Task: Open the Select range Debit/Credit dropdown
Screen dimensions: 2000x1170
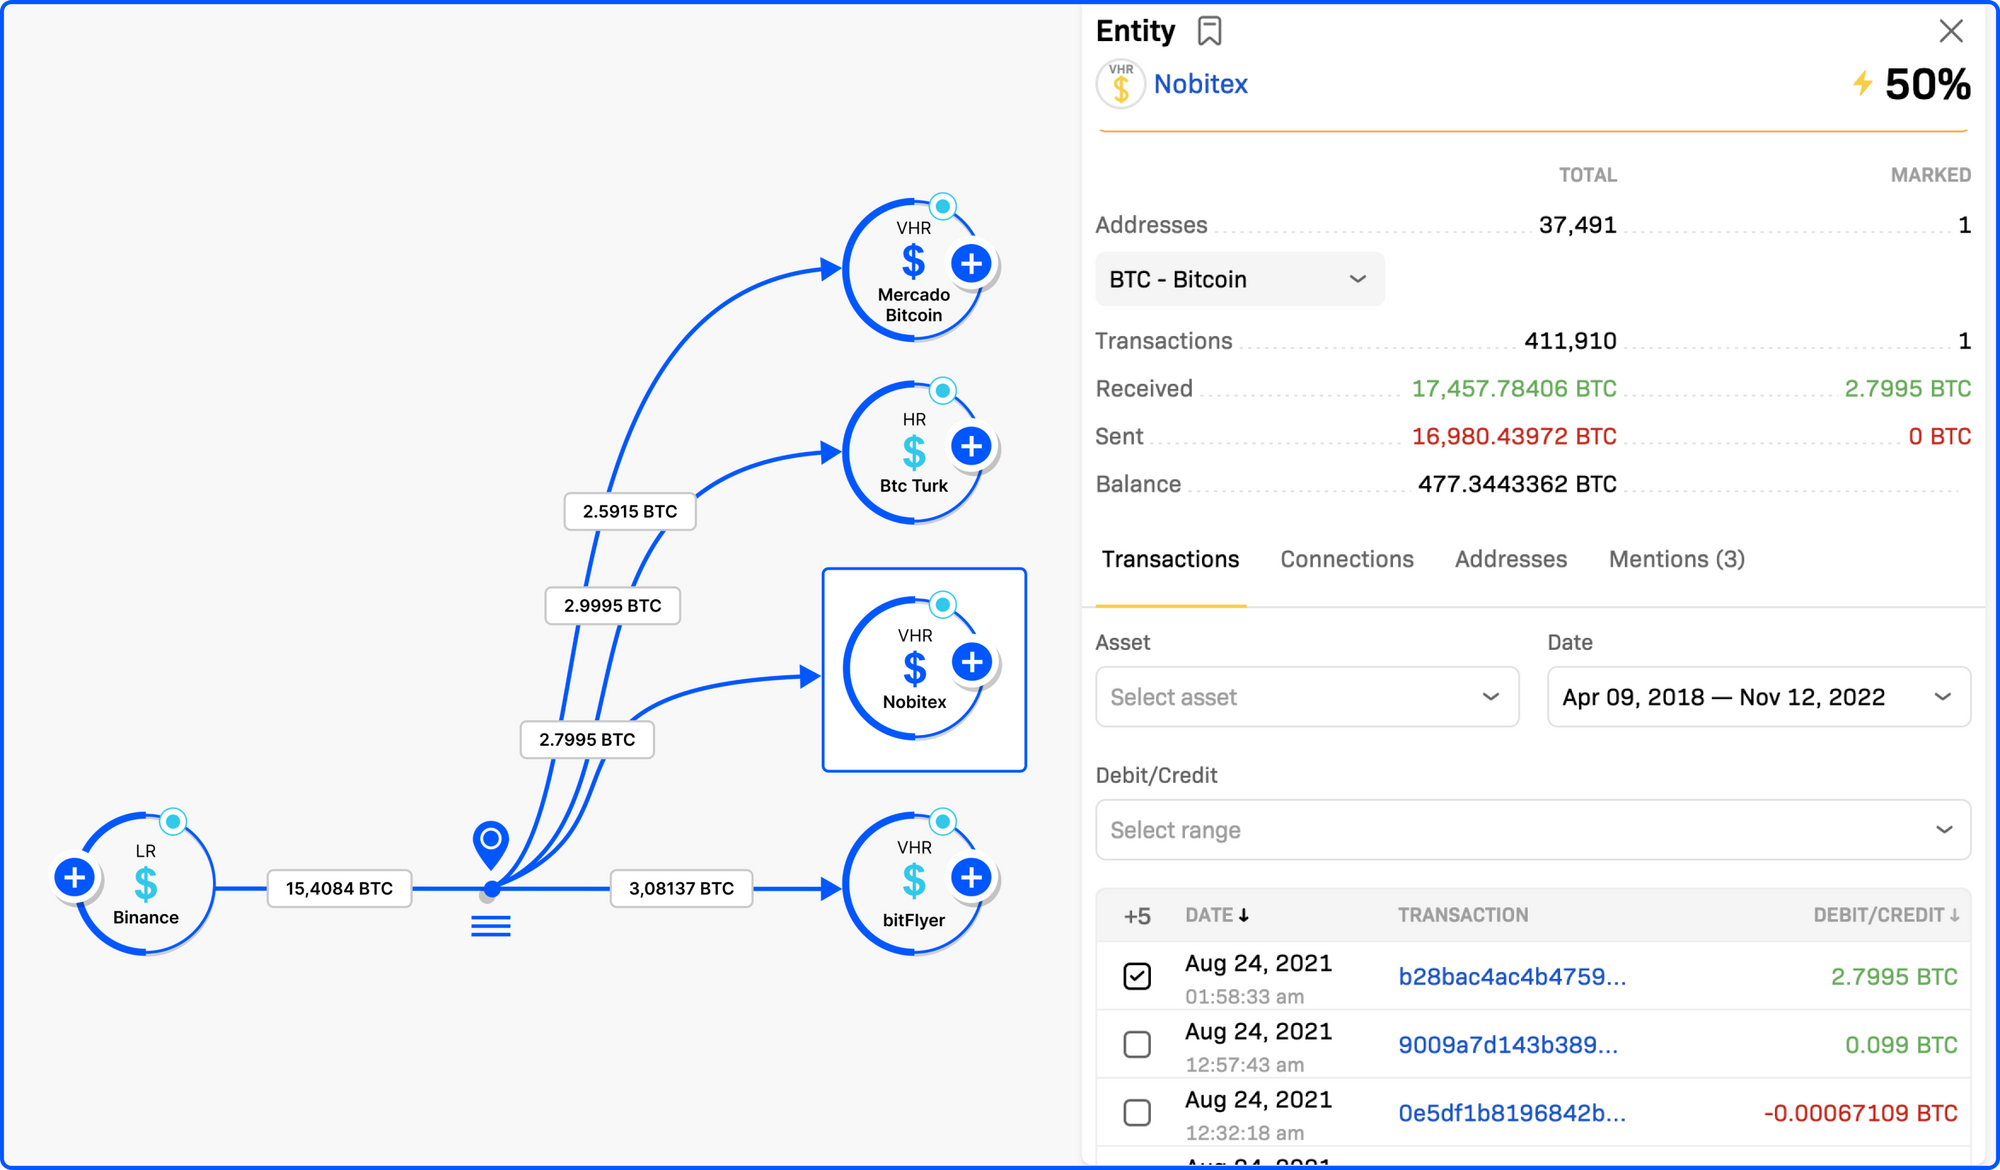Action: 1532,830
